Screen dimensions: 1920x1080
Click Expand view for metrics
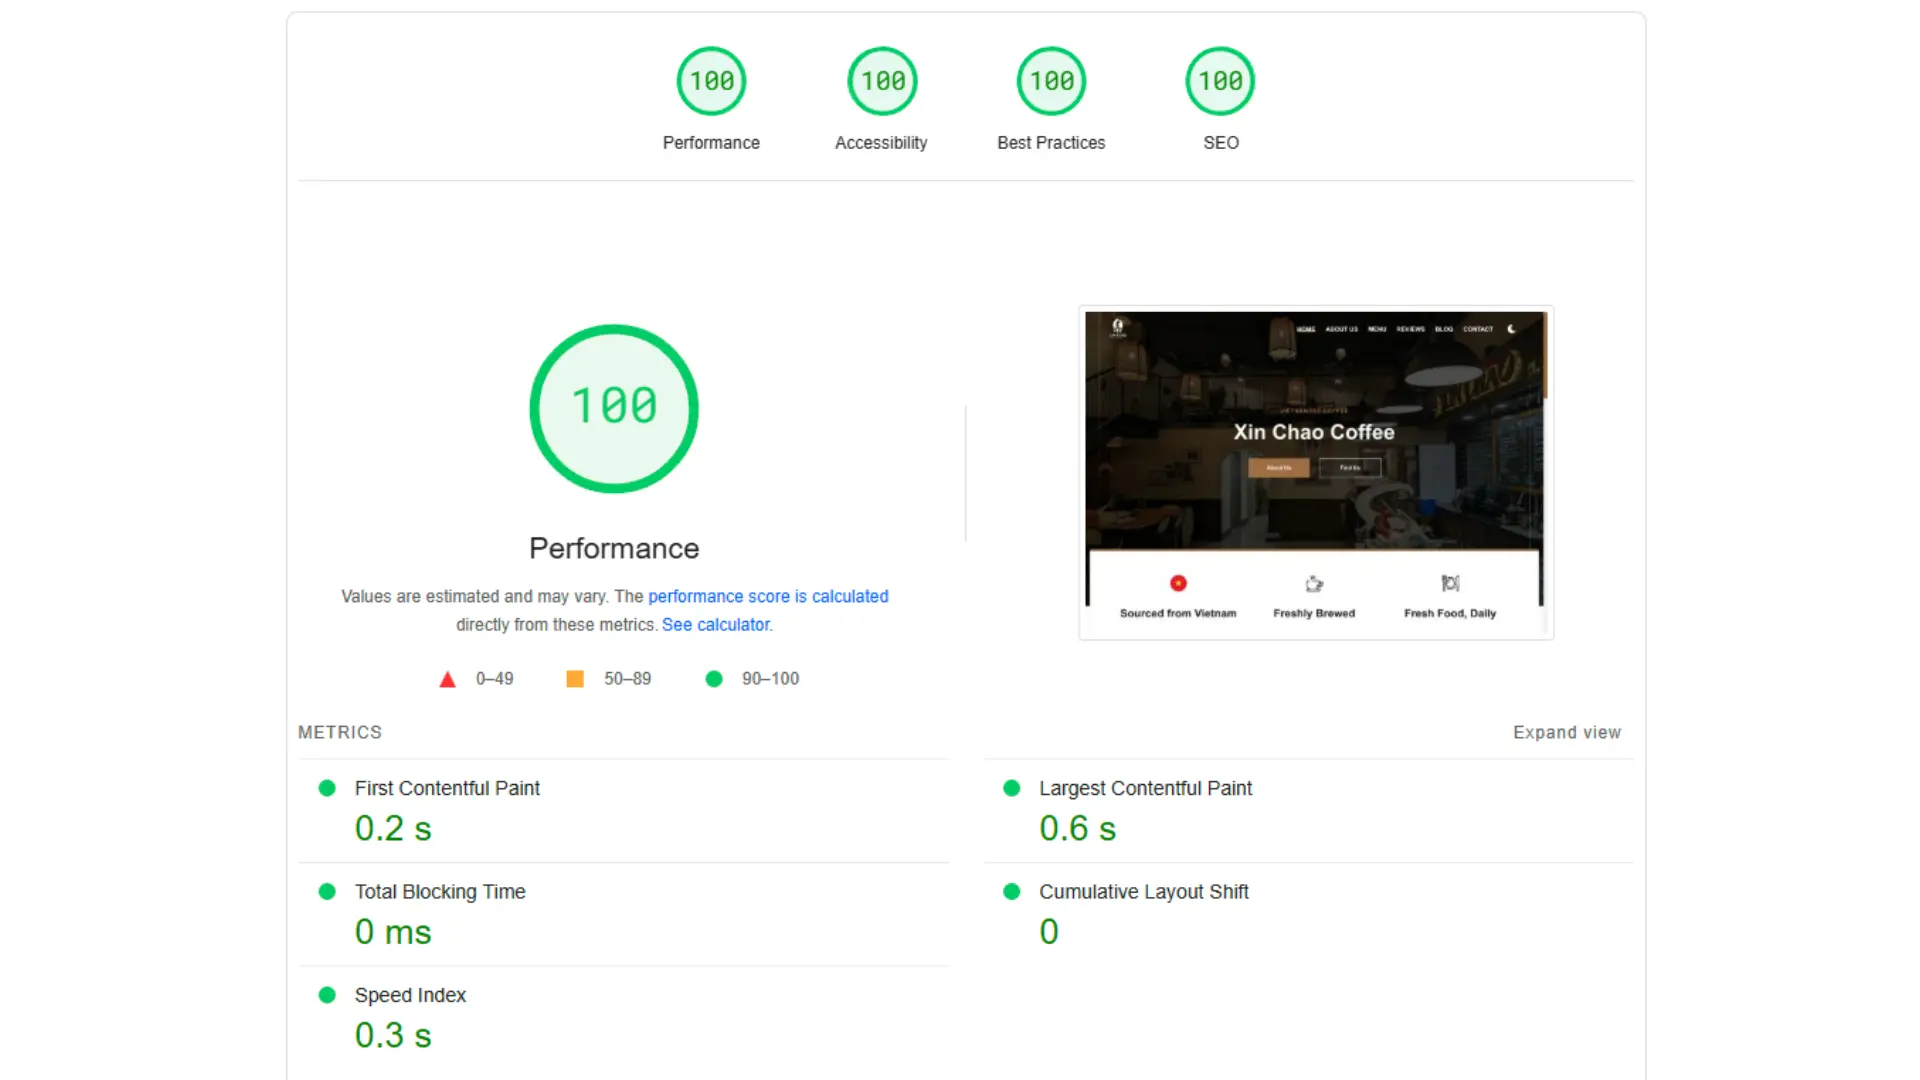1566,732
